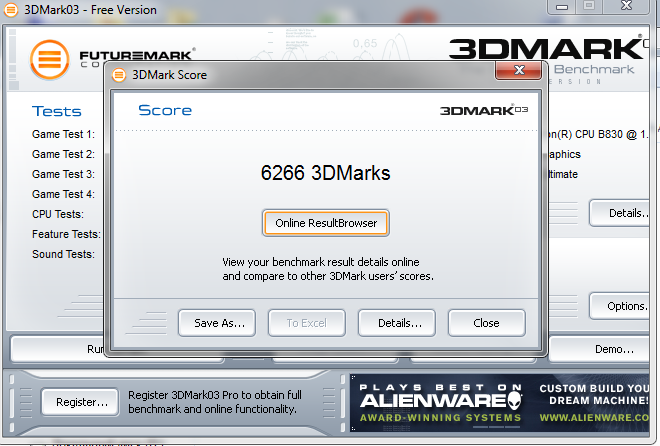This screenshot has height=446, width=660.
Task: Click the 6266 3DMarks score text
Action: (325, 173)
